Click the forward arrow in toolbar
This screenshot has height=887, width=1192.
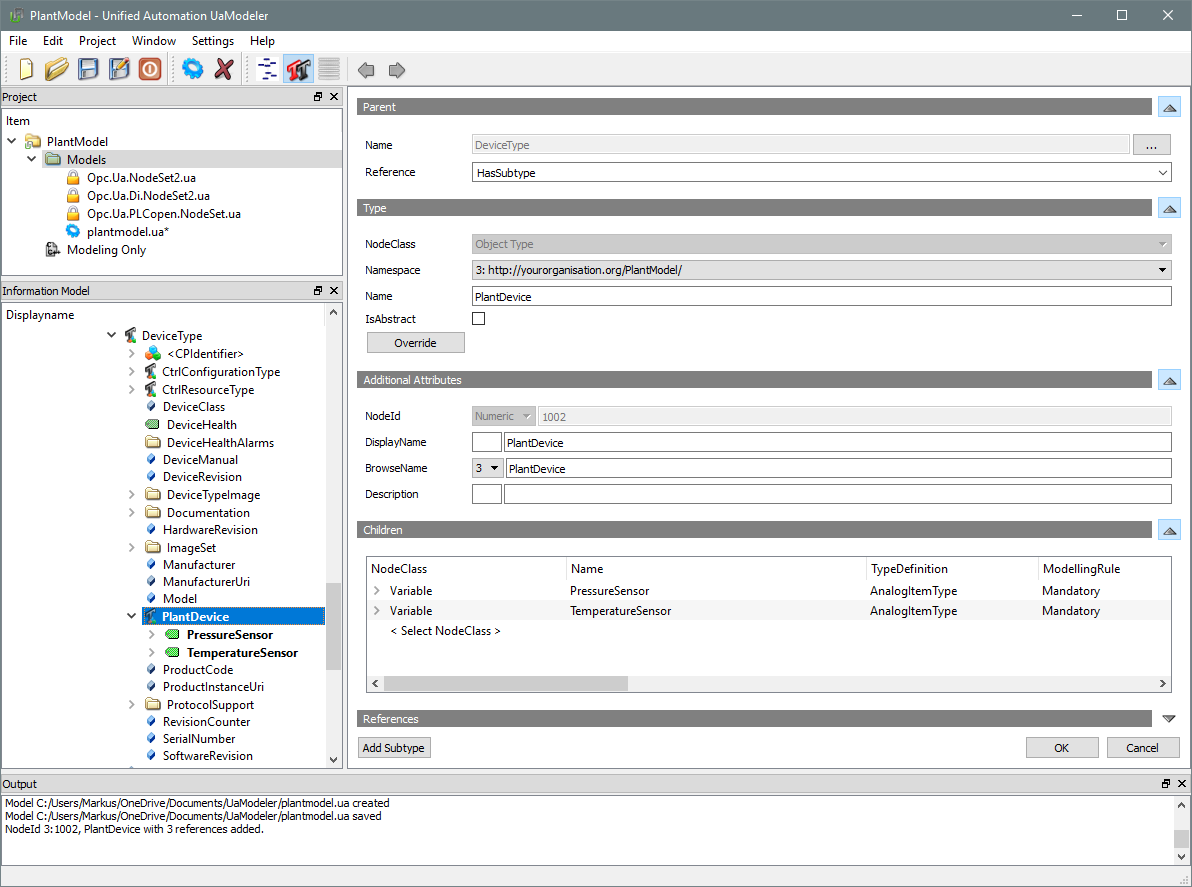(x=397, y=70)
